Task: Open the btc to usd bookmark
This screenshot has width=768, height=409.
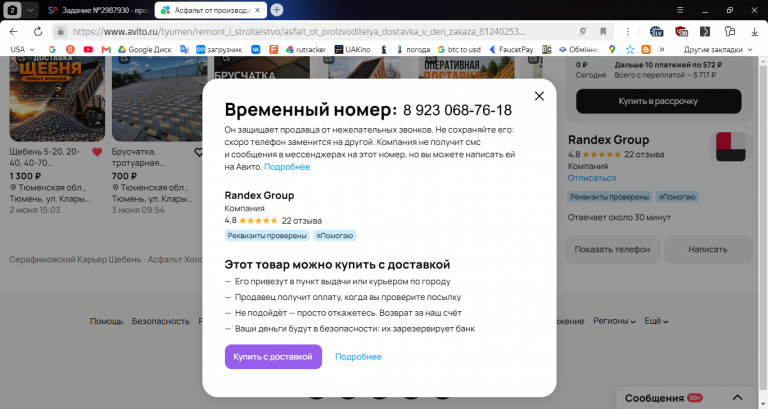Action: click(x=459, y=49)
